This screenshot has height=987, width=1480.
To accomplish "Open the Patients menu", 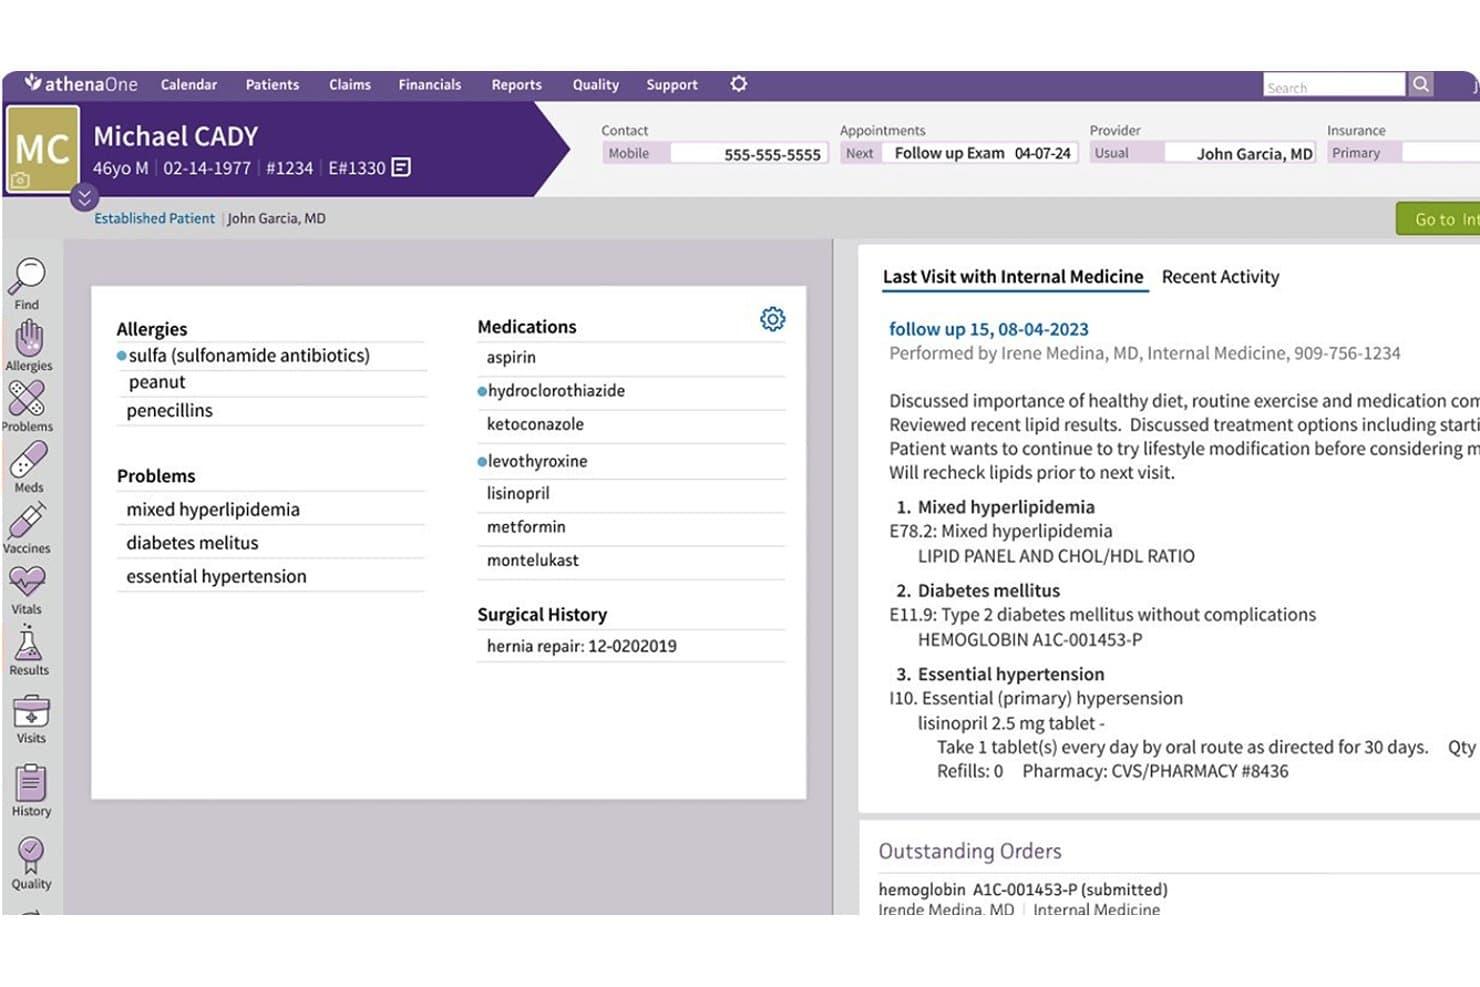I will point(272,85).
